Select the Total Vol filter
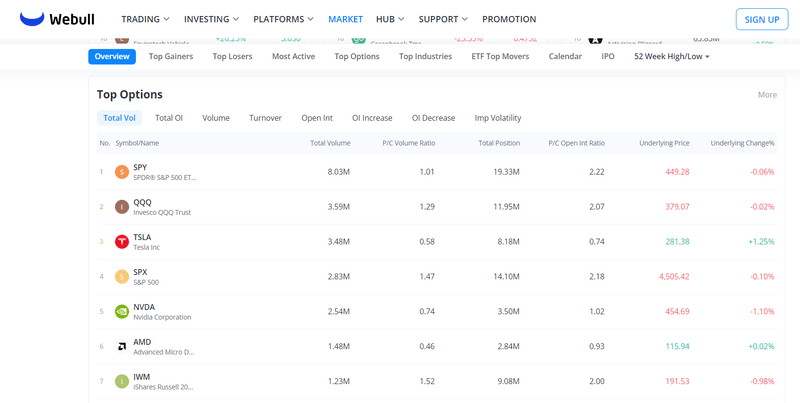800x403 pixels. [x=119, y=118]
